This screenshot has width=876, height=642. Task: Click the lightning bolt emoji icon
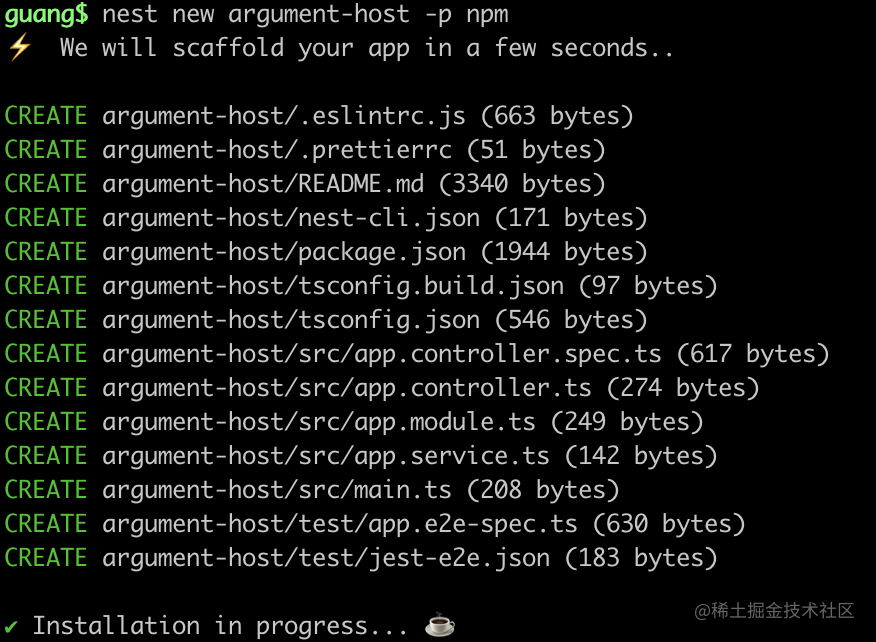(x=19, y=48)
